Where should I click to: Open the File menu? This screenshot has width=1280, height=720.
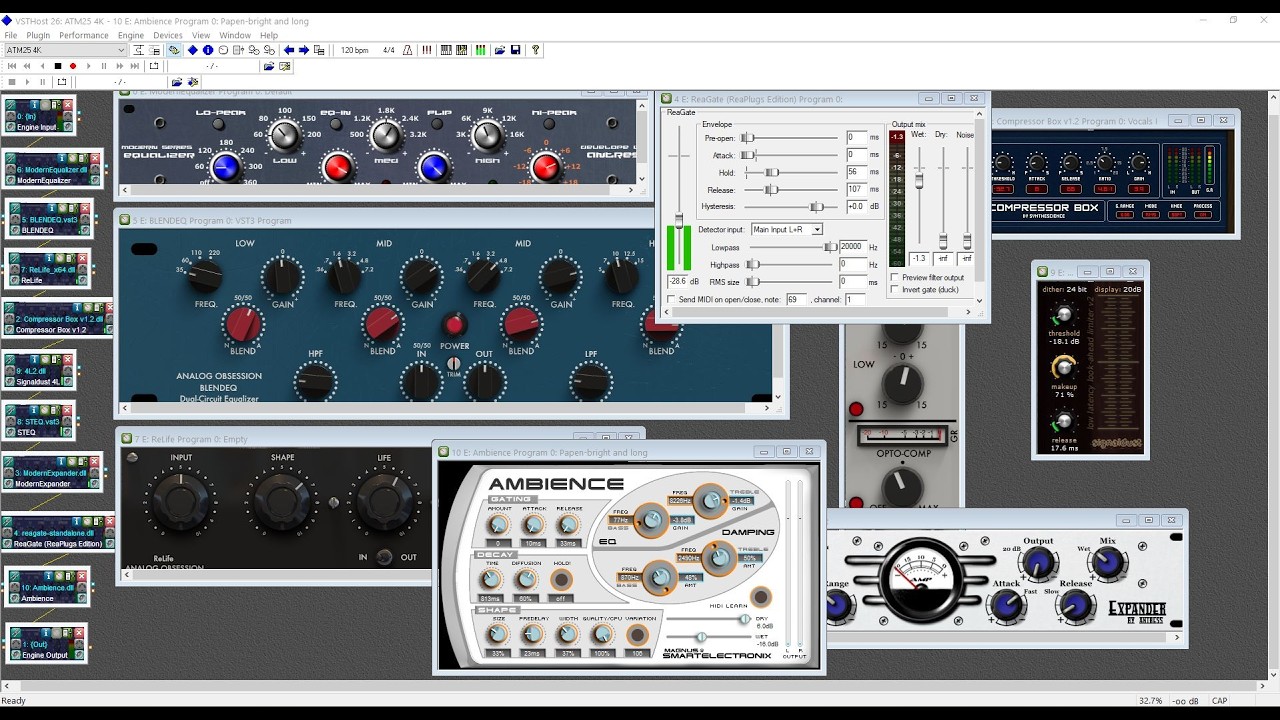click(11, 35)
